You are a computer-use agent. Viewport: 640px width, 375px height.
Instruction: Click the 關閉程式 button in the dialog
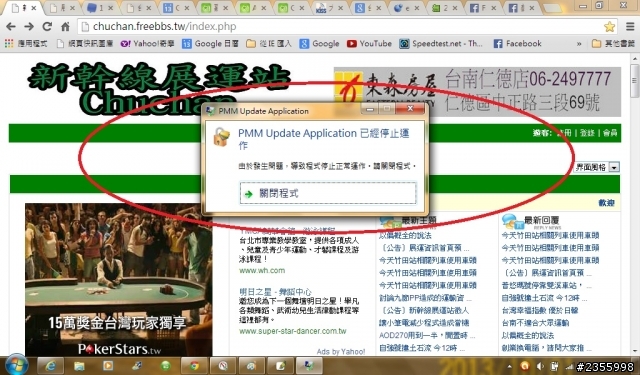328,193
